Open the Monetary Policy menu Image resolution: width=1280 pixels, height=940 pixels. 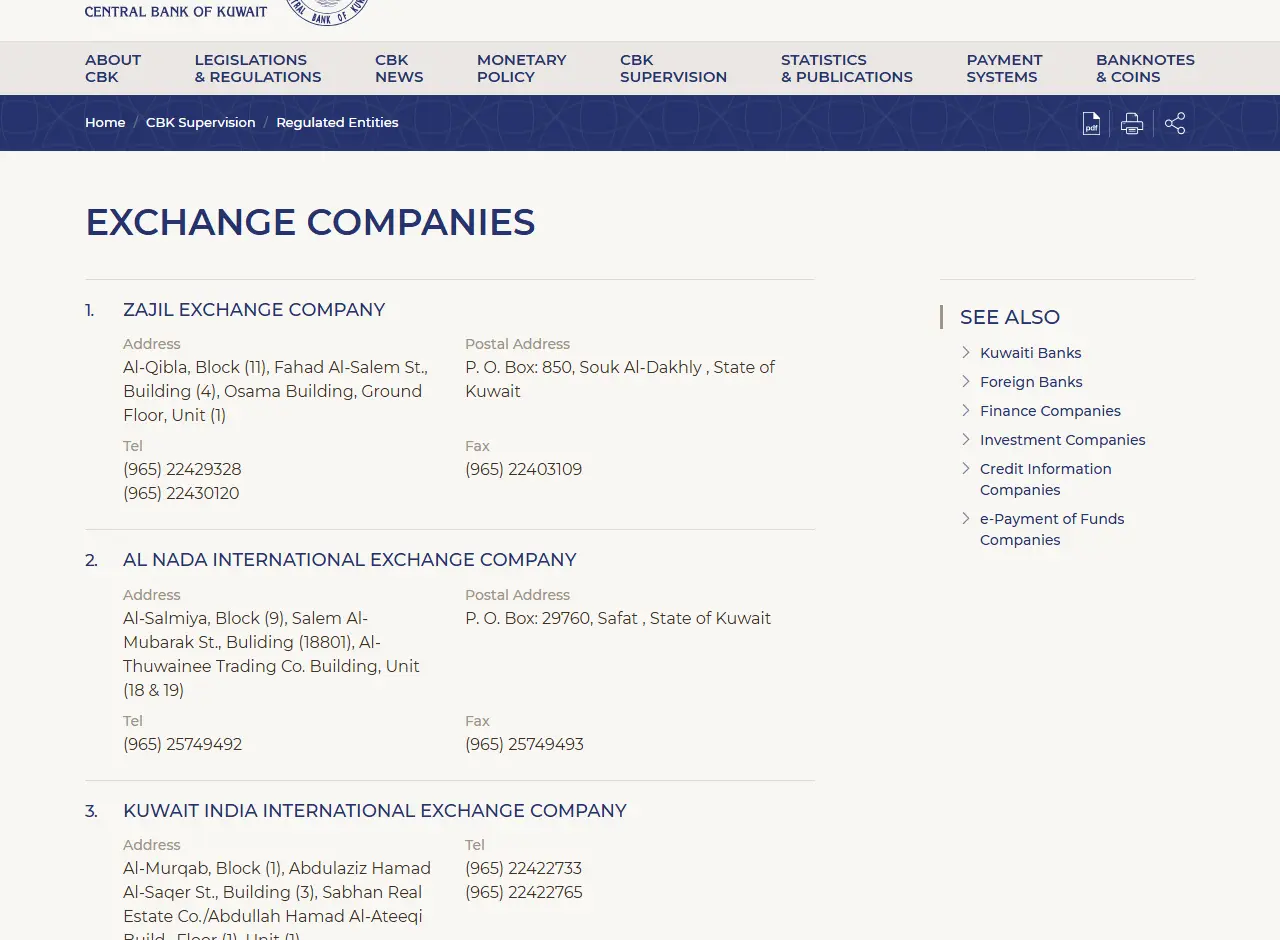pos(521,68)
